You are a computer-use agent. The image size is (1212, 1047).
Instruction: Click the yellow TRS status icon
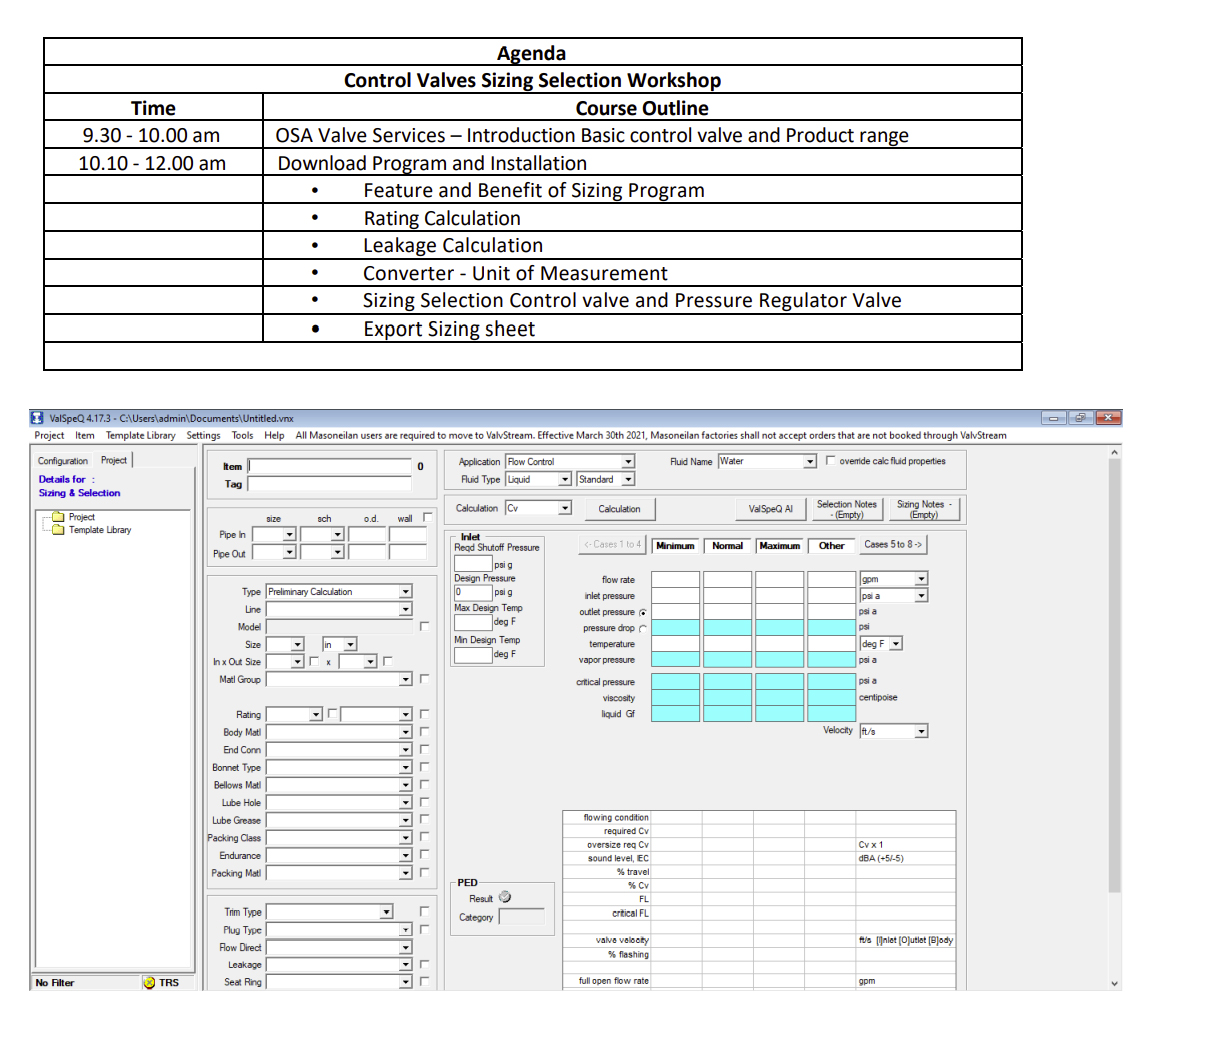pos(150,983)
